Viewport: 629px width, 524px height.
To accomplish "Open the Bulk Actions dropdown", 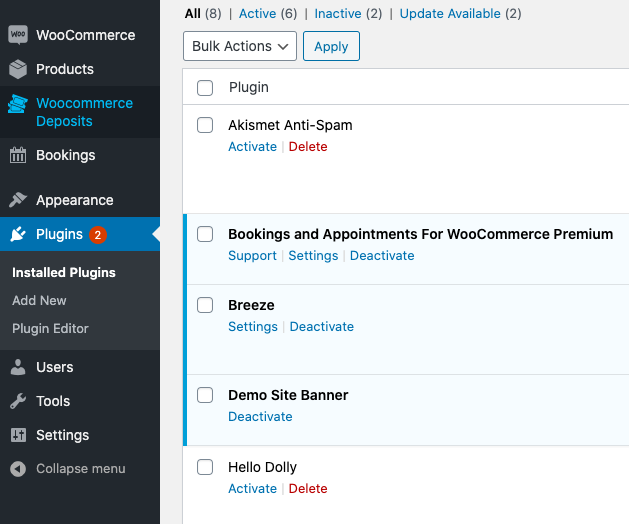I will (240, 46).
